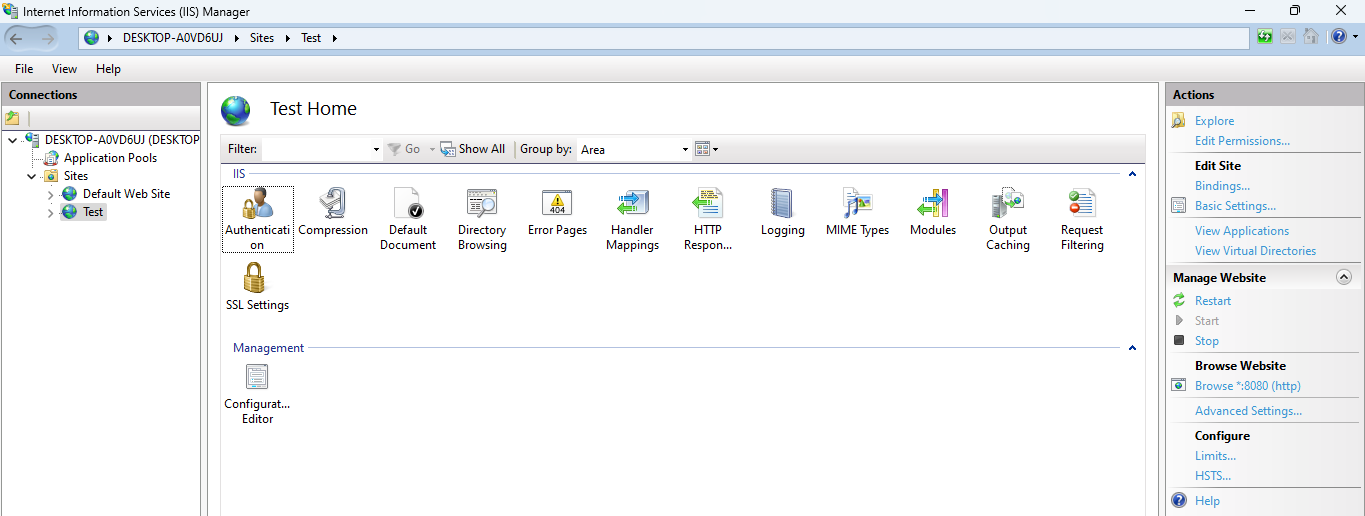Open the Group by Area dropdown
The width and height of the screenshot is (1365, 516).
pyautogui.click(x=685, y=150)
